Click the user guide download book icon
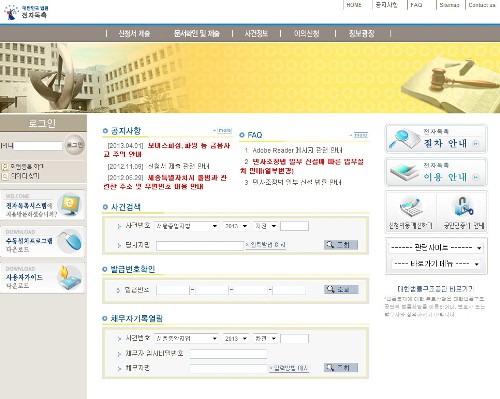500x399 pixels. (69, 278)
